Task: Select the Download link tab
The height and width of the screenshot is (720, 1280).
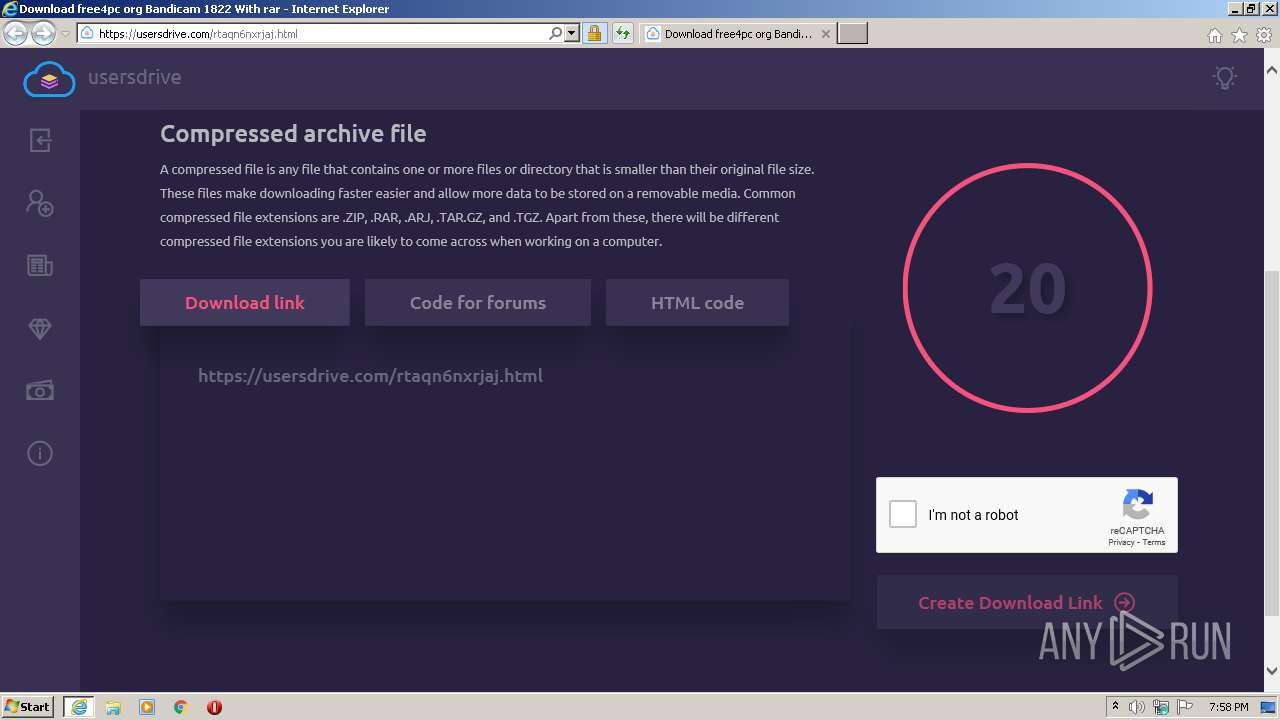Action: pos(245,302)
